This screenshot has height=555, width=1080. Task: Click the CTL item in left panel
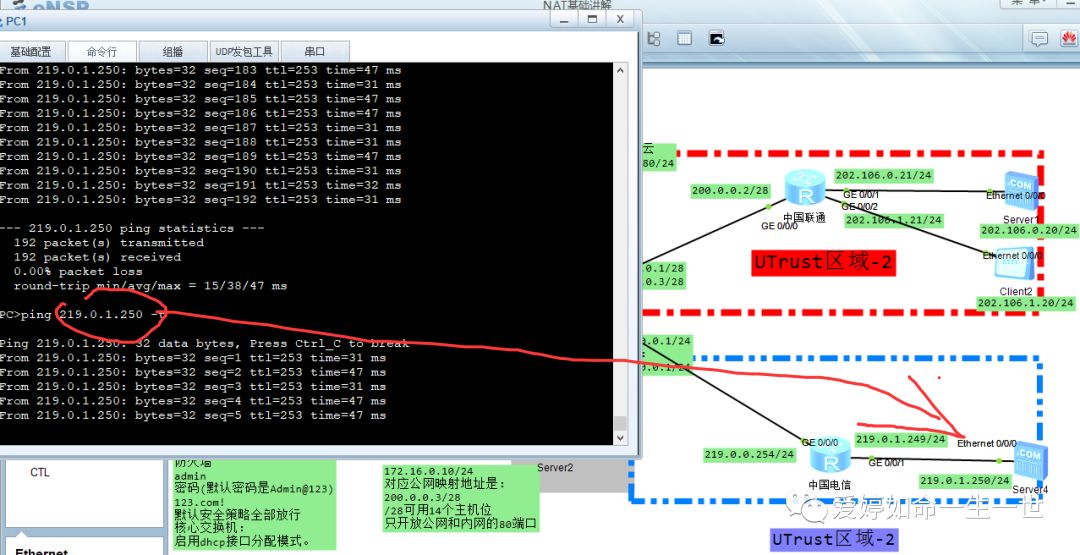(x=40, y=472)
